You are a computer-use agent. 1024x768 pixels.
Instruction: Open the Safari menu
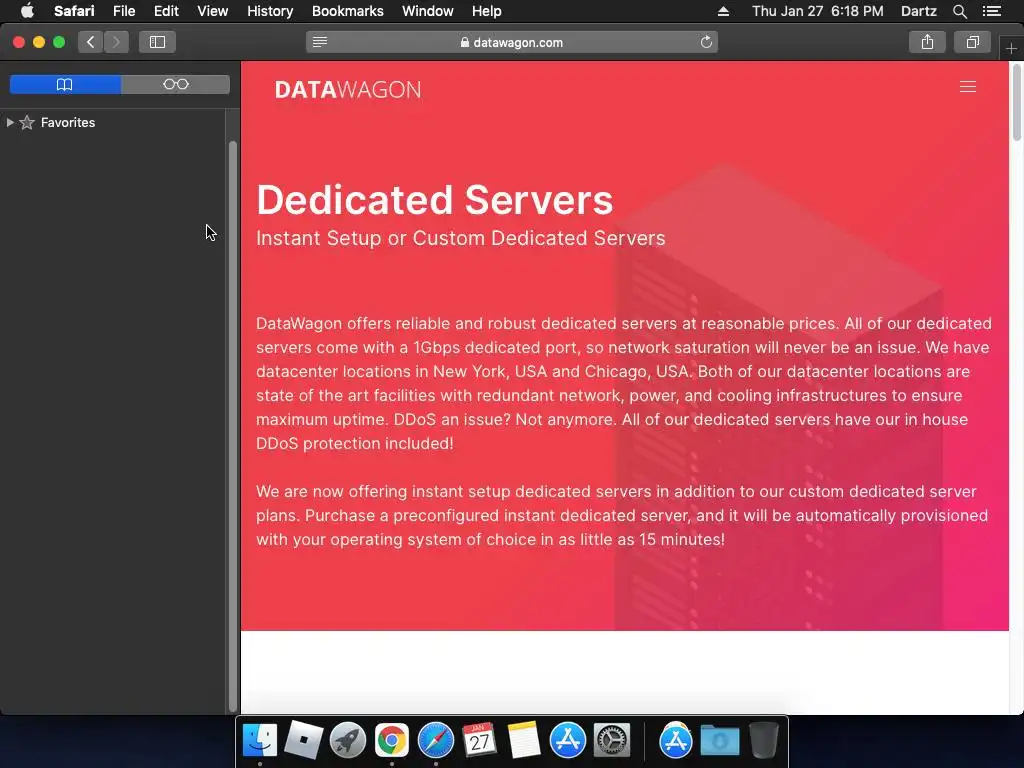click(74, 11)
